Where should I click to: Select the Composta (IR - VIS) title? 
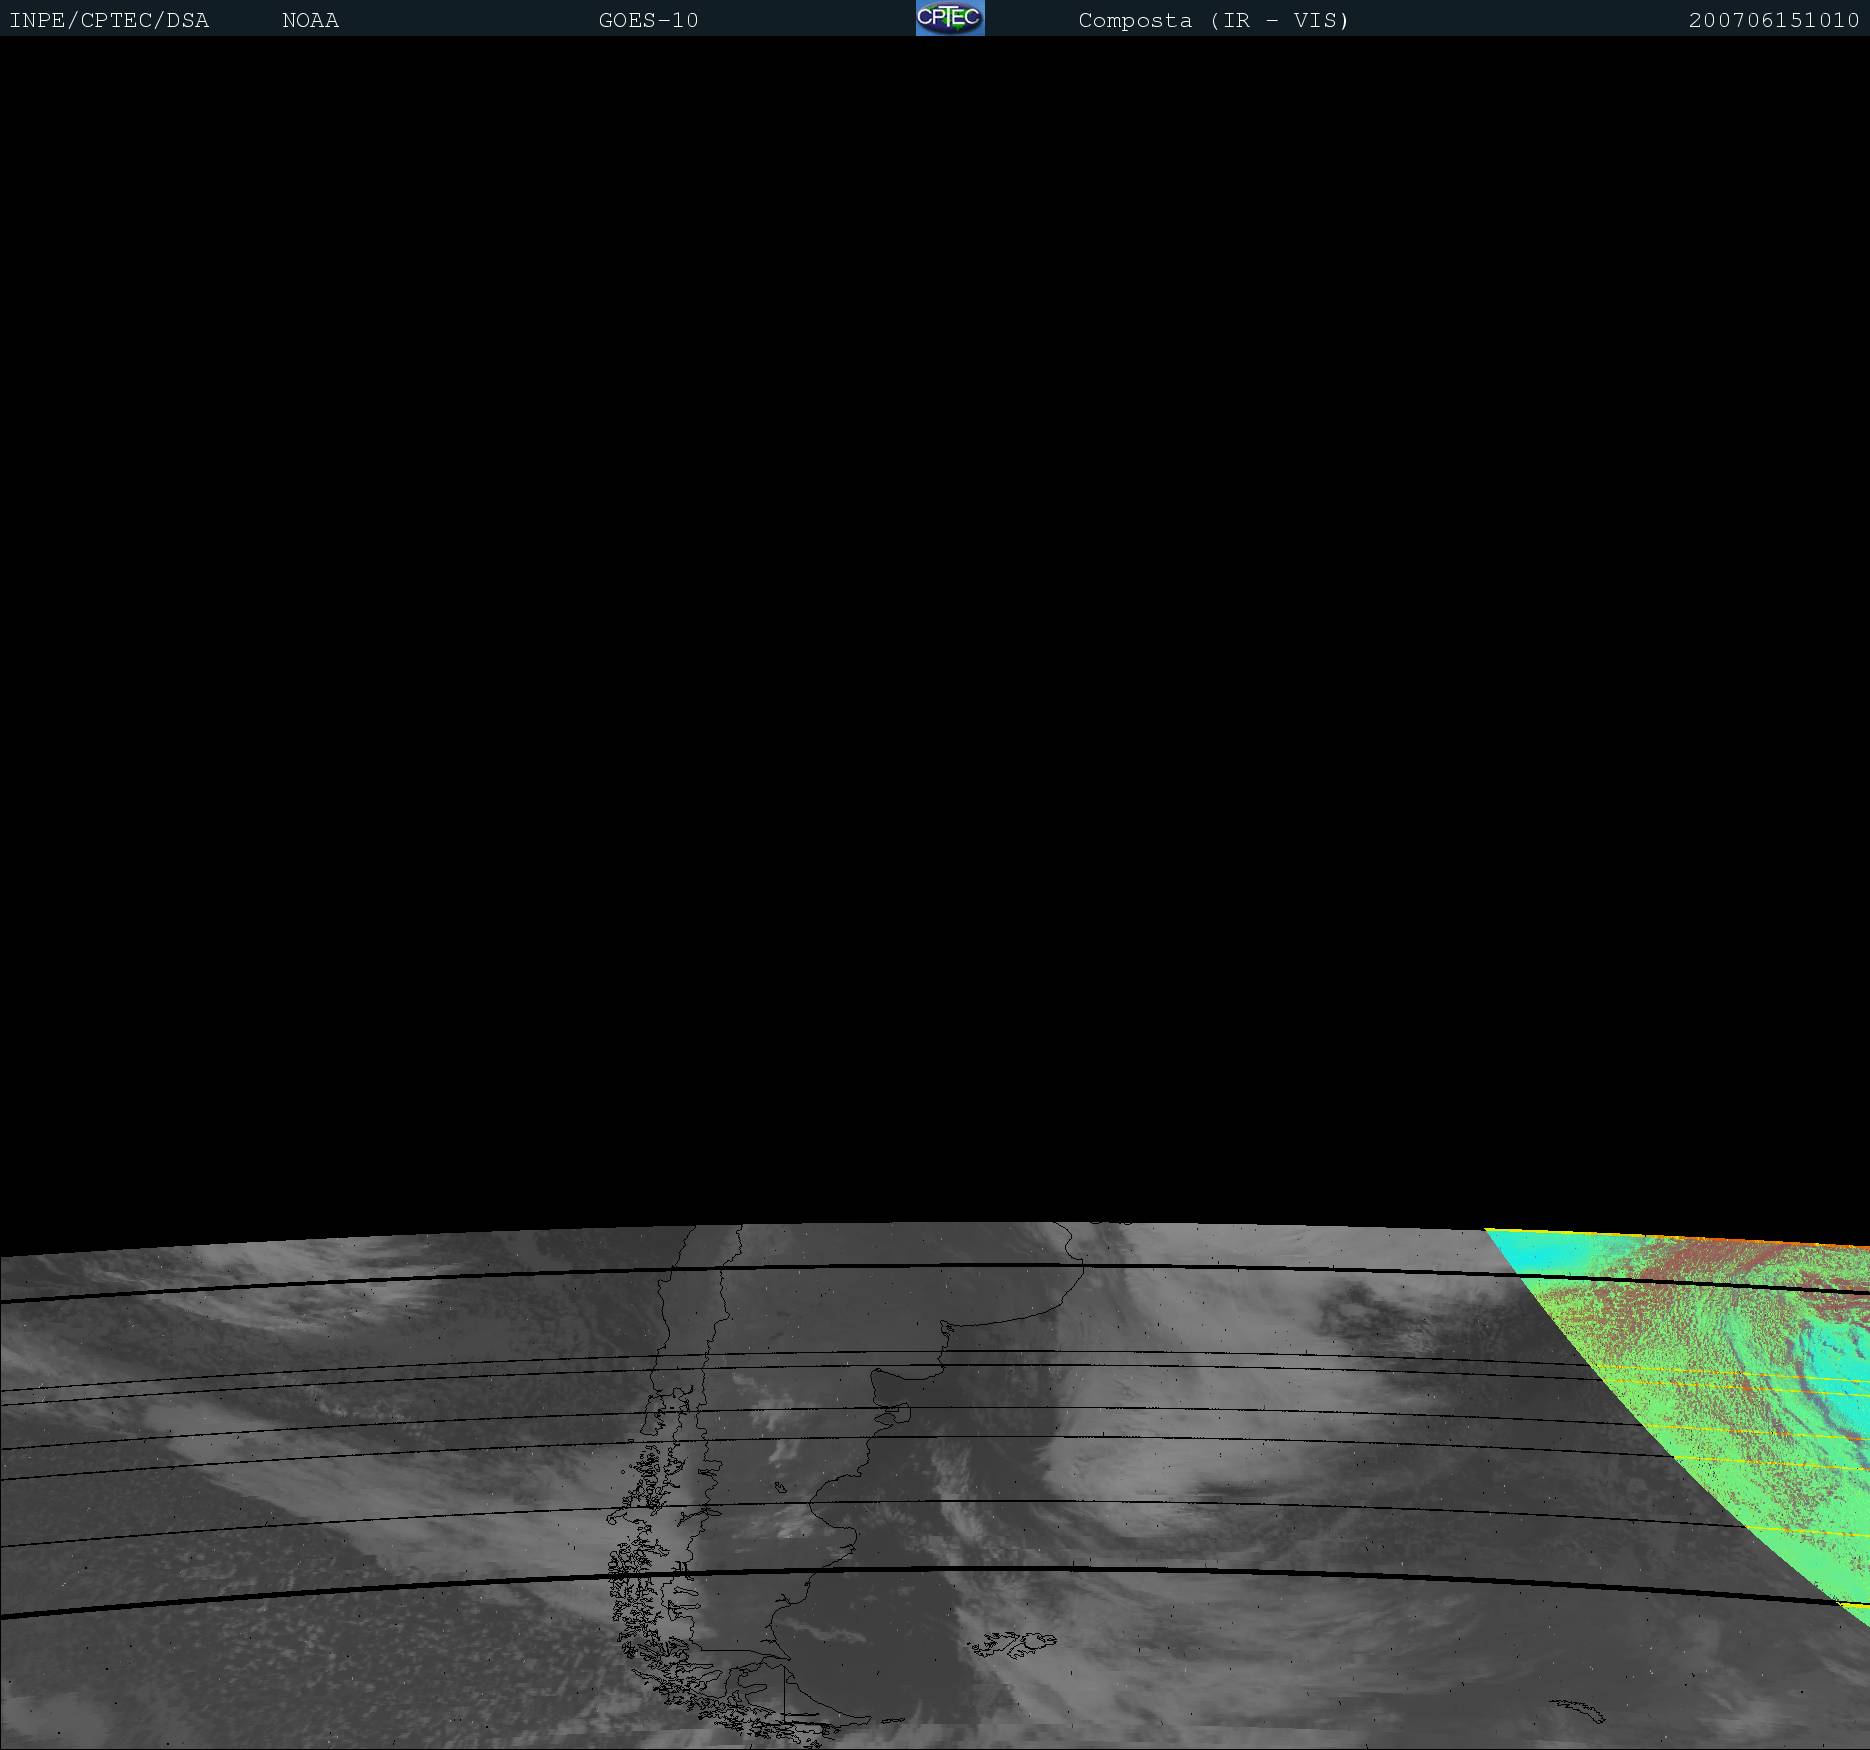1213,21
